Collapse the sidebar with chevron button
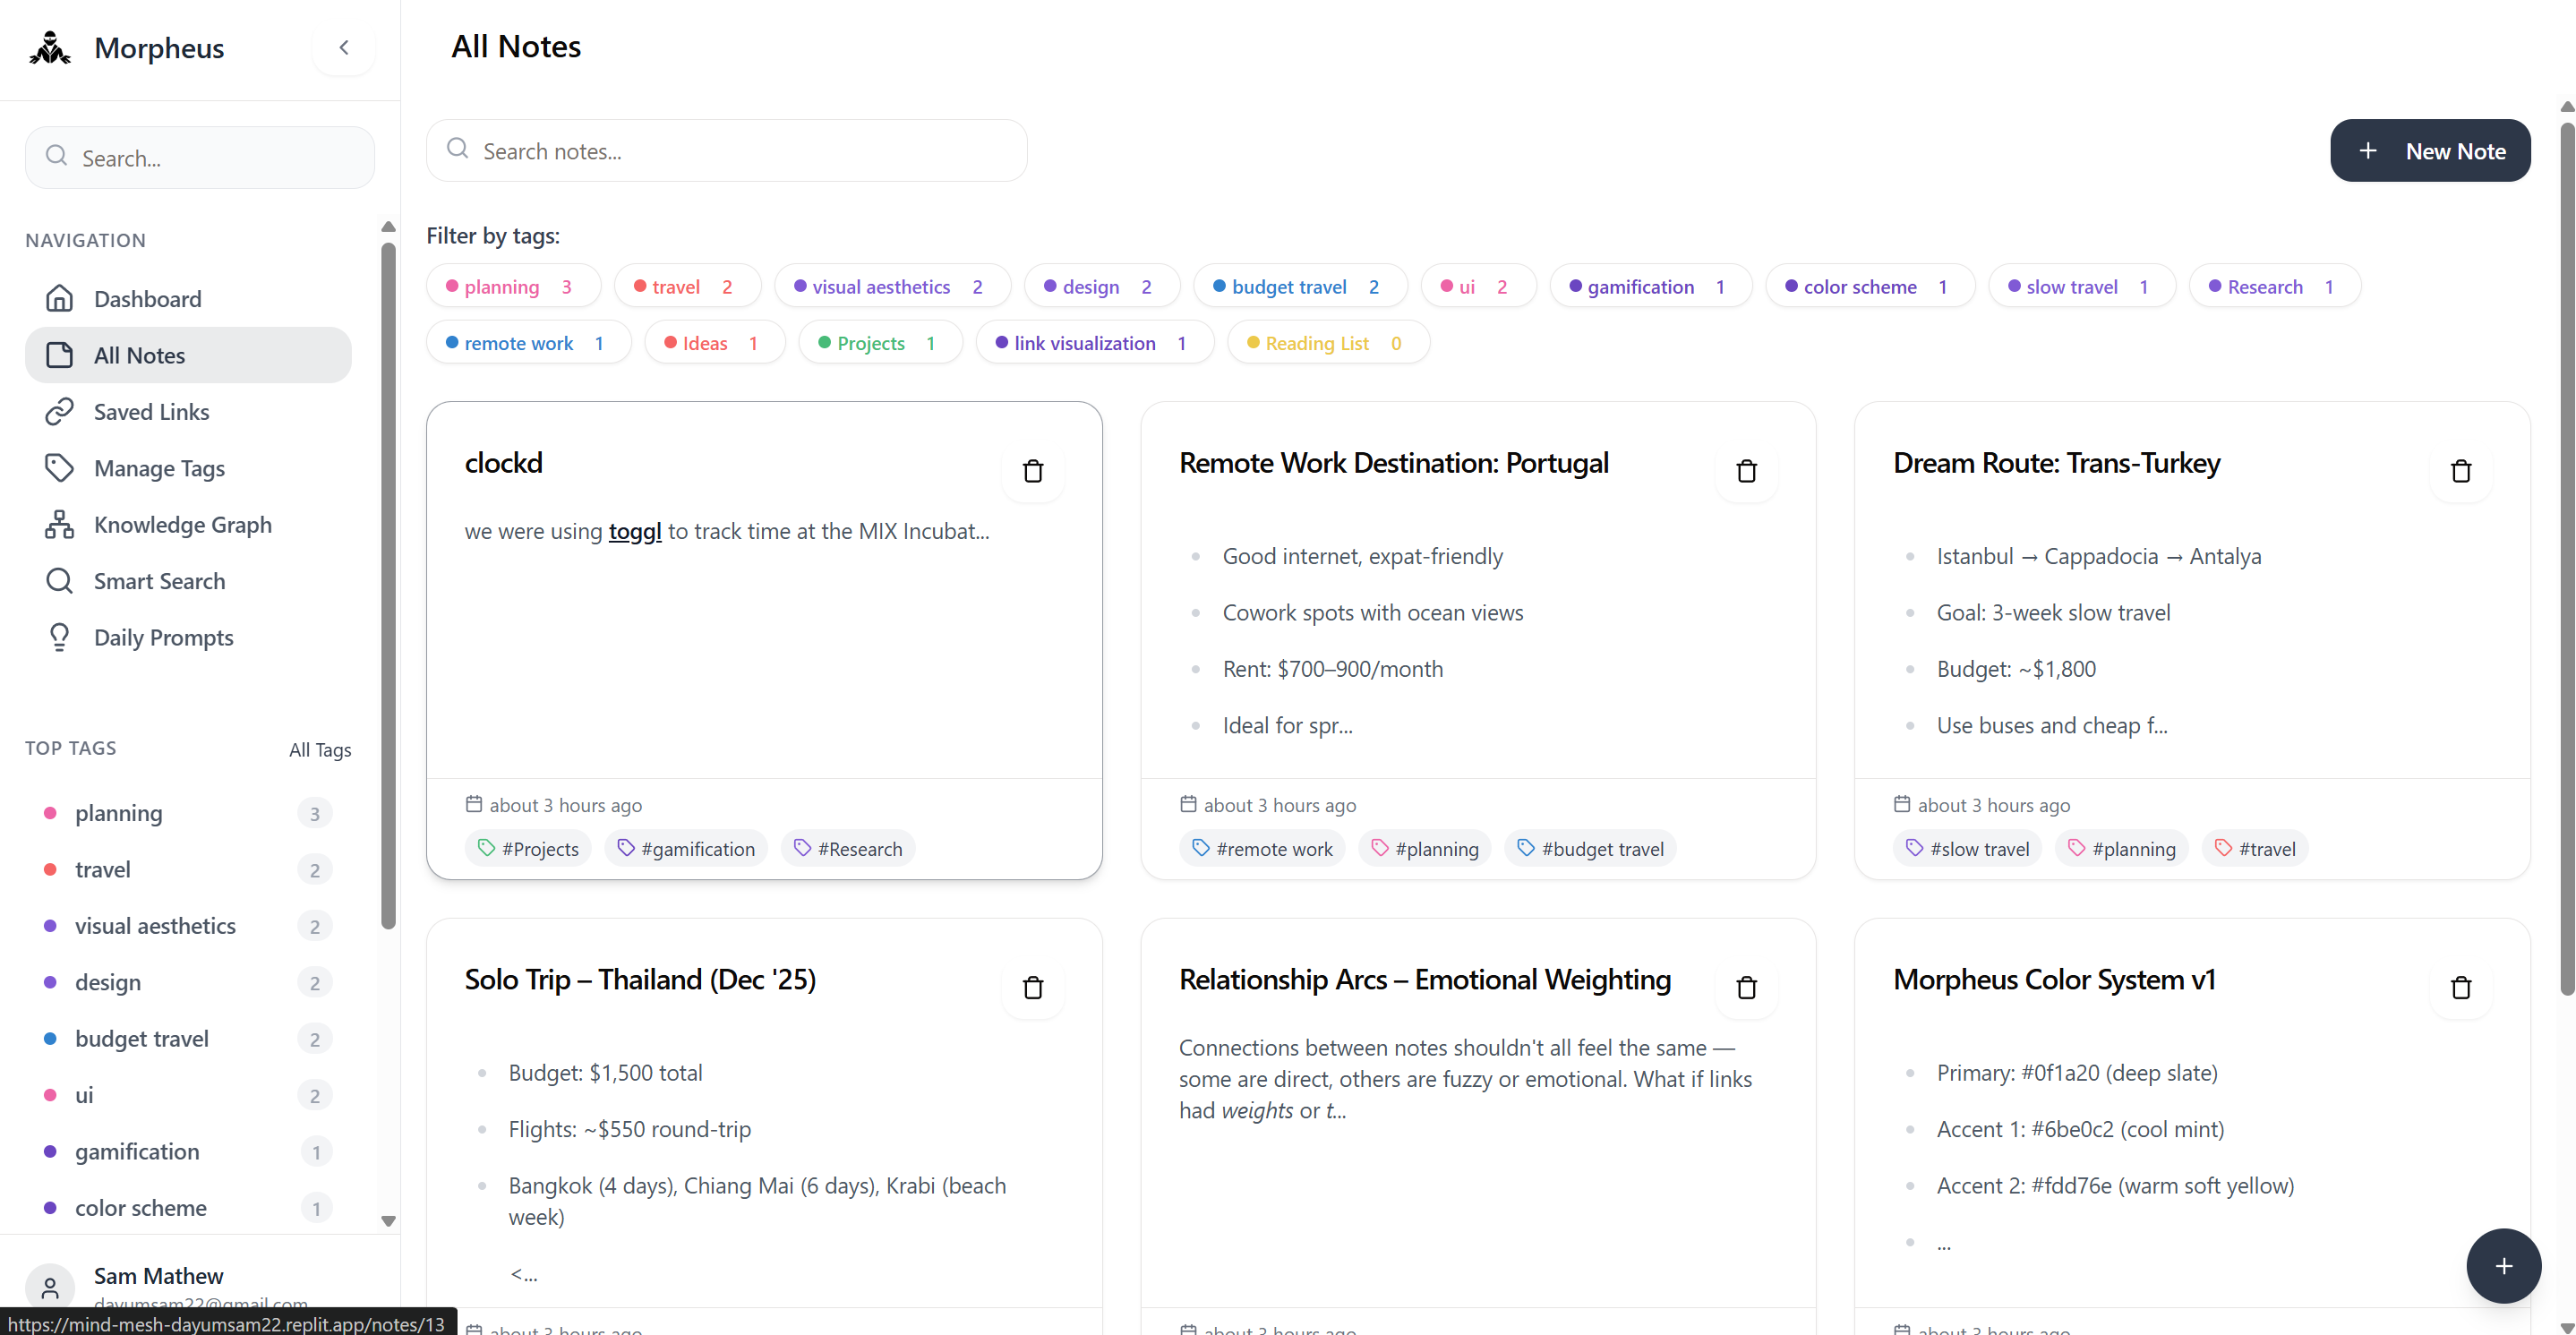 pos(344,48)
